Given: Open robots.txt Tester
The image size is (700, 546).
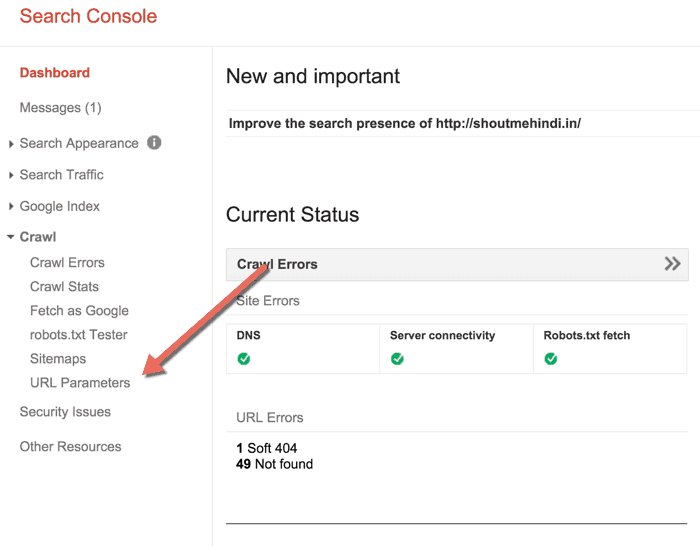Looking at the screenshot, I should (x=79, y=335).
